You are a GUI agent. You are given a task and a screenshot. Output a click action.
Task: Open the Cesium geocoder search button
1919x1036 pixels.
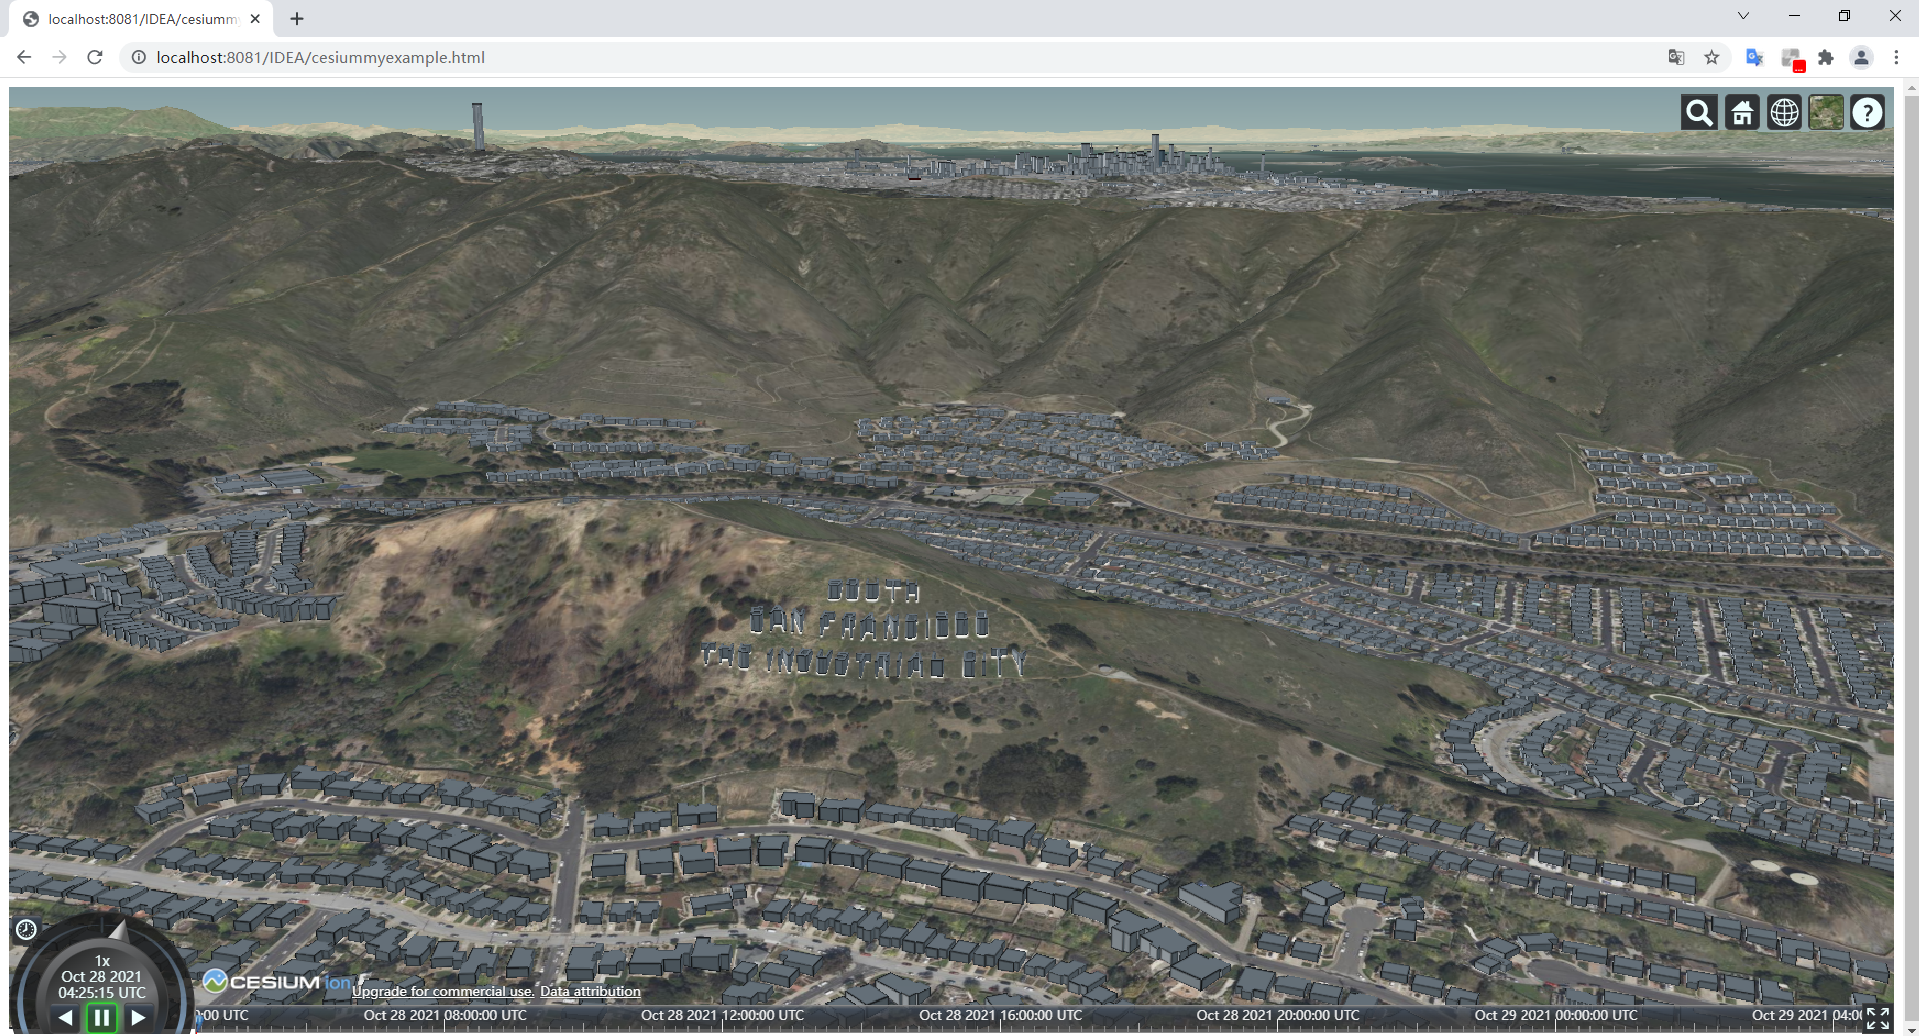[1699, 113]
